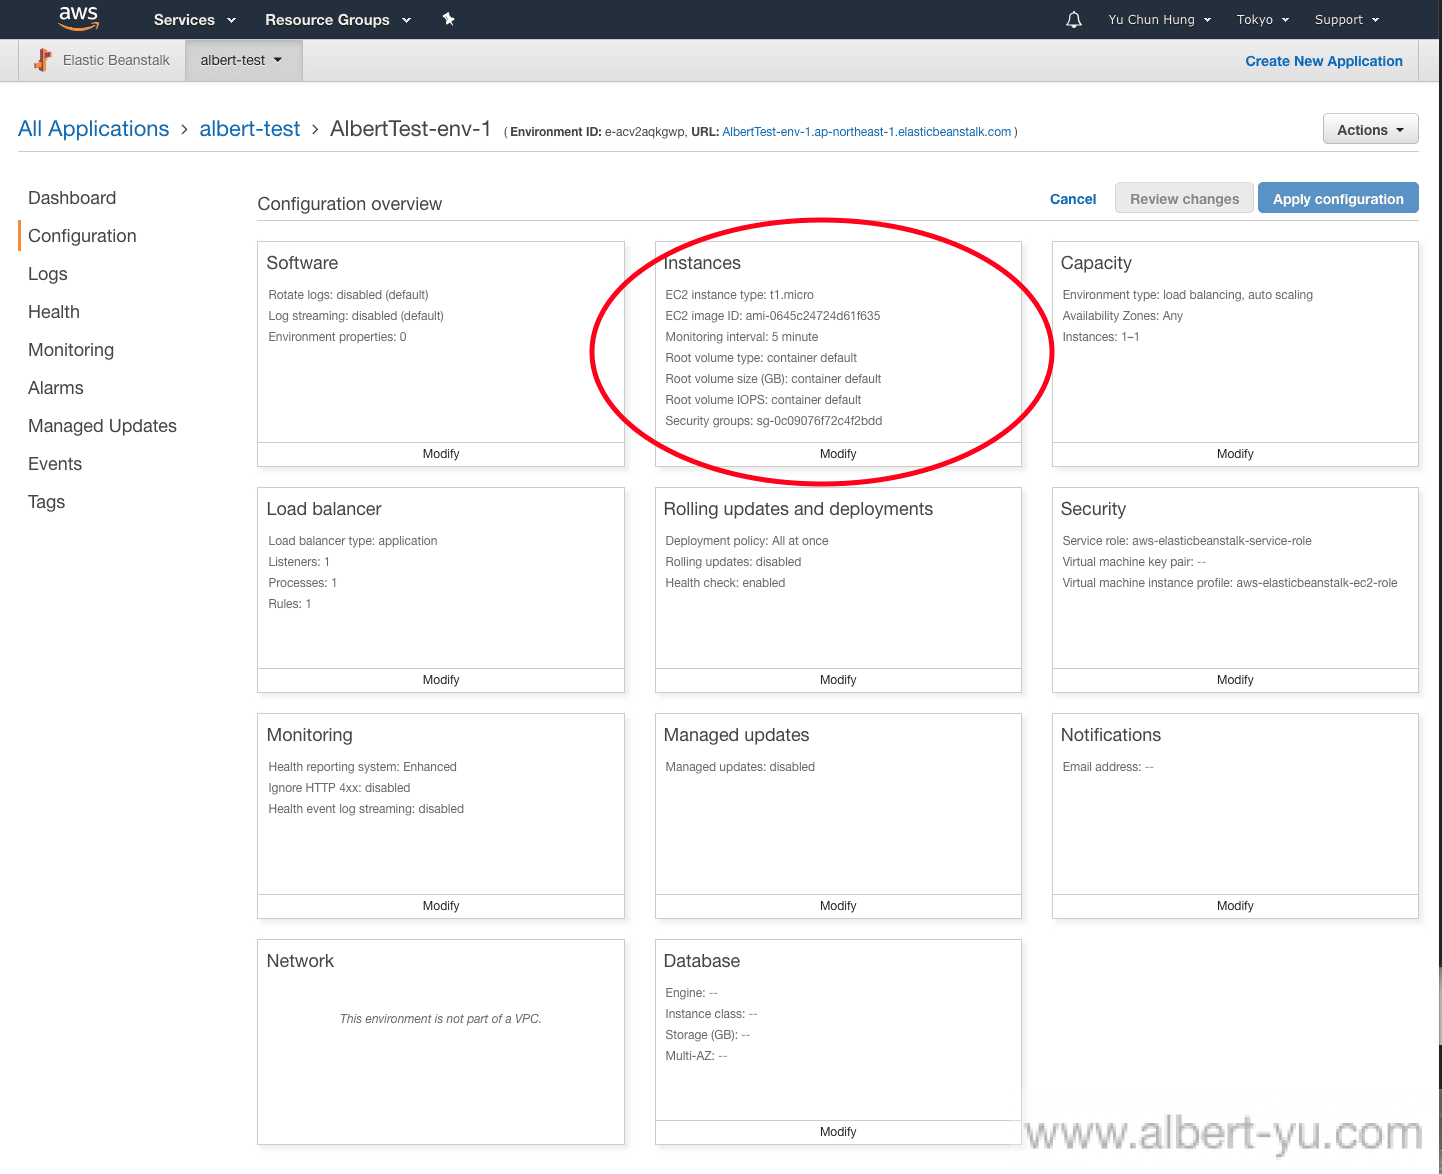The height and width of the screenshot is (1174, 1442).
Task: Modify the Load balancer card
Action: click(441, 680)
